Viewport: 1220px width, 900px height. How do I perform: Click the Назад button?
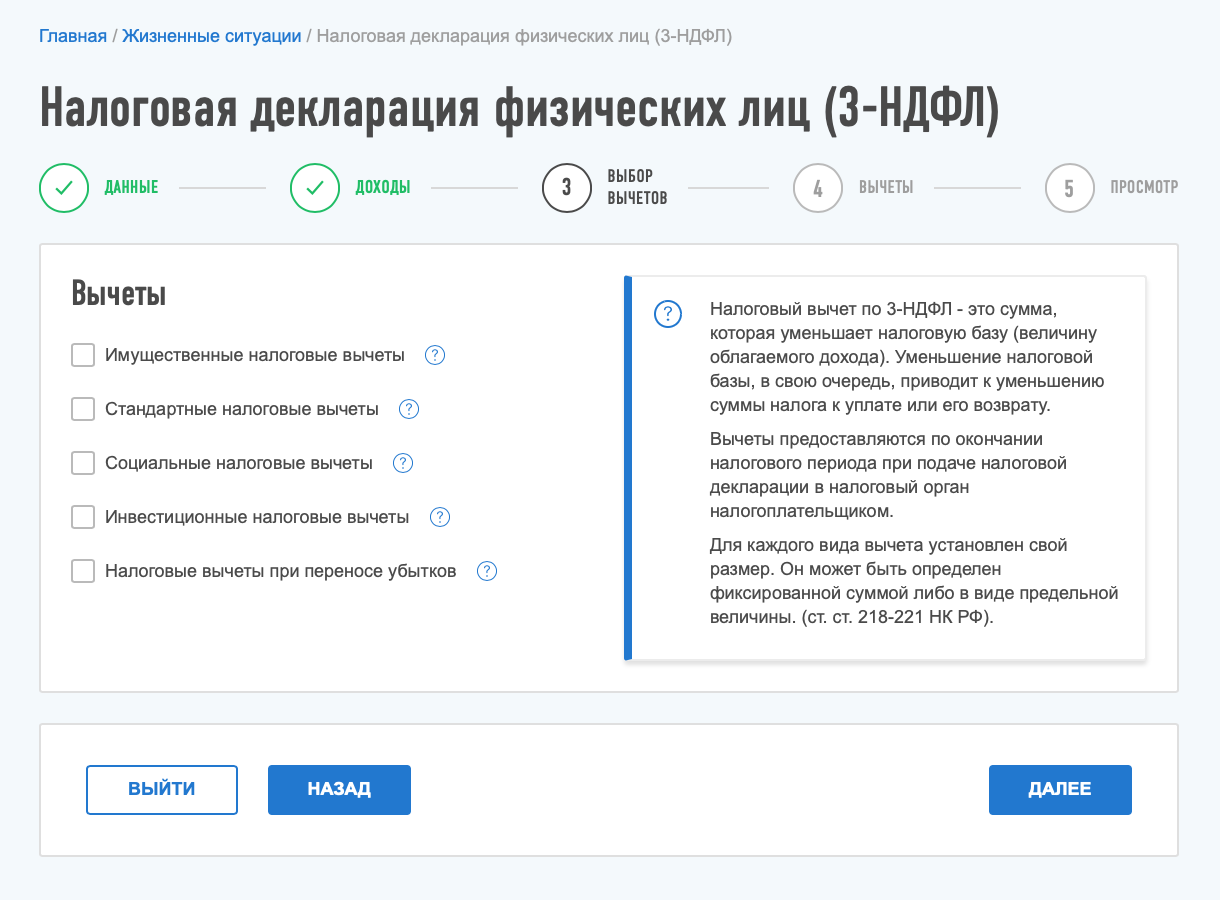339,790
